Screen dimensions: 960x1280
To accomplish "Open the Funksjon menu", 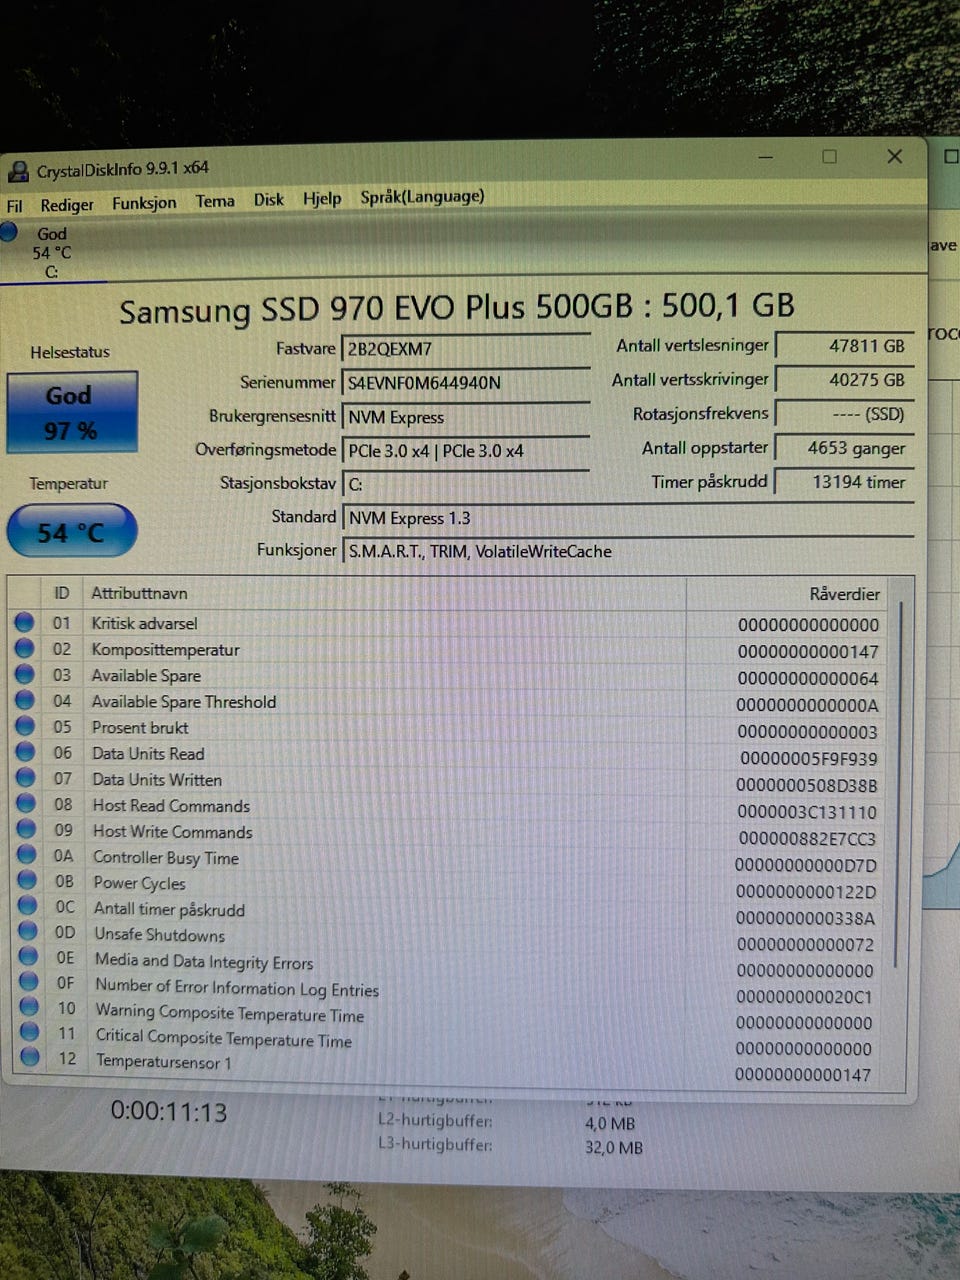I will pyautogui.click(x=144, y=203).
